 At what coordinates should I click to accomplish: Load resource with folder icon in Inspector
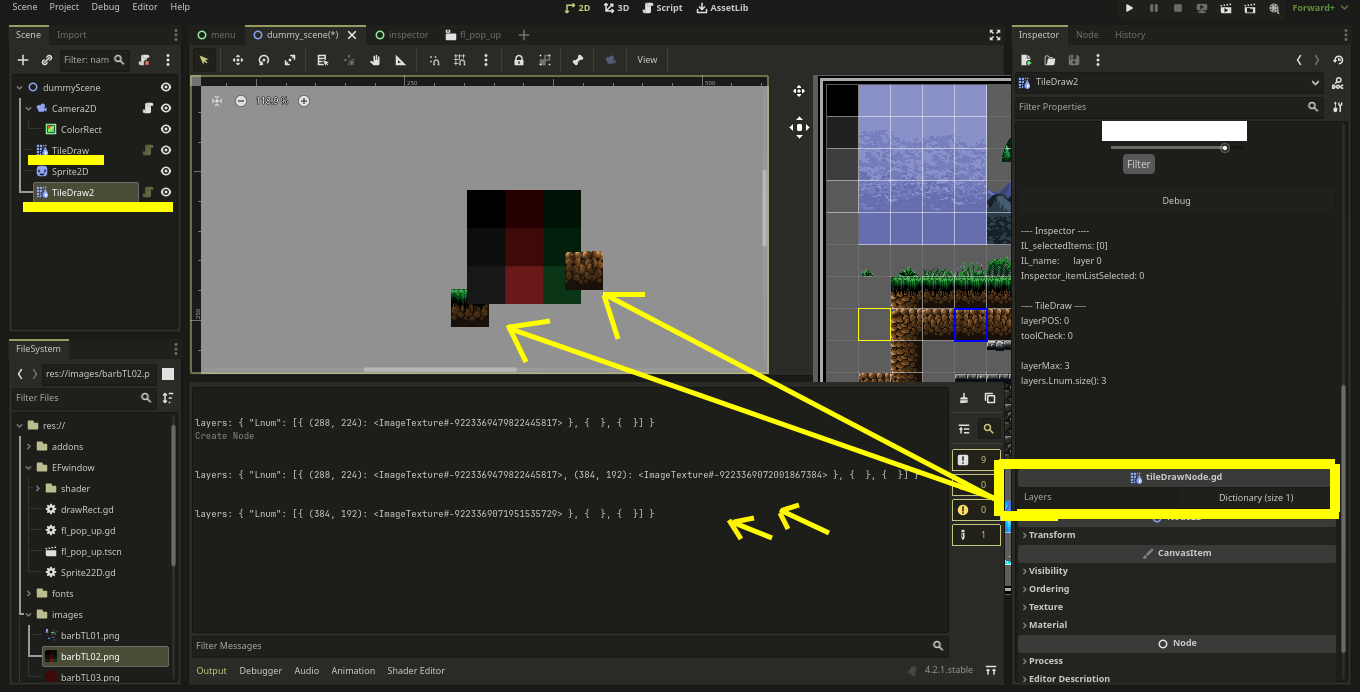1050,60
